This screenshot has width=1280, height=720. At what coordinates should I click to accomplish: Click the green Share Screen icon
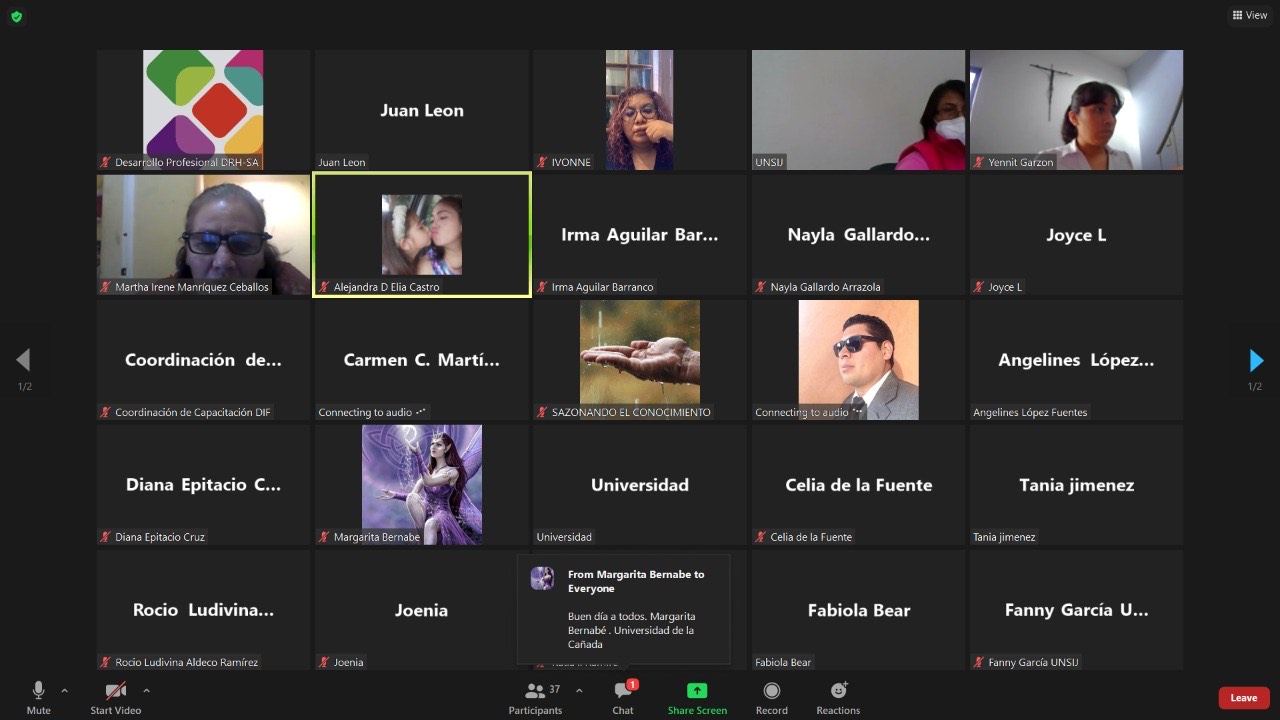pos(697,691)
